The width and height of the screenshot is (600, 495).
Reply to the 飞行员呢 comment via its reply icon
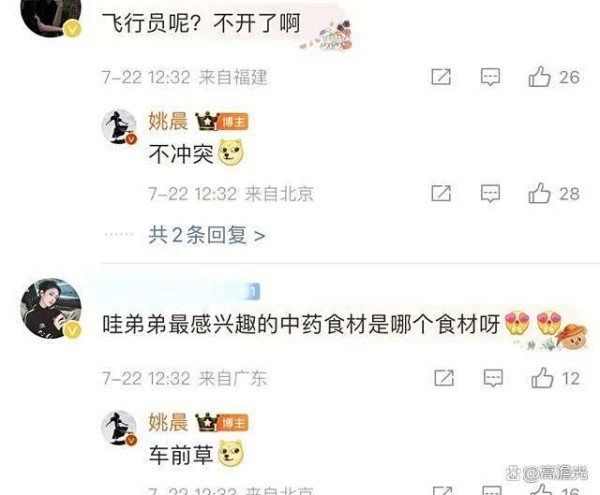pos(490,77)
